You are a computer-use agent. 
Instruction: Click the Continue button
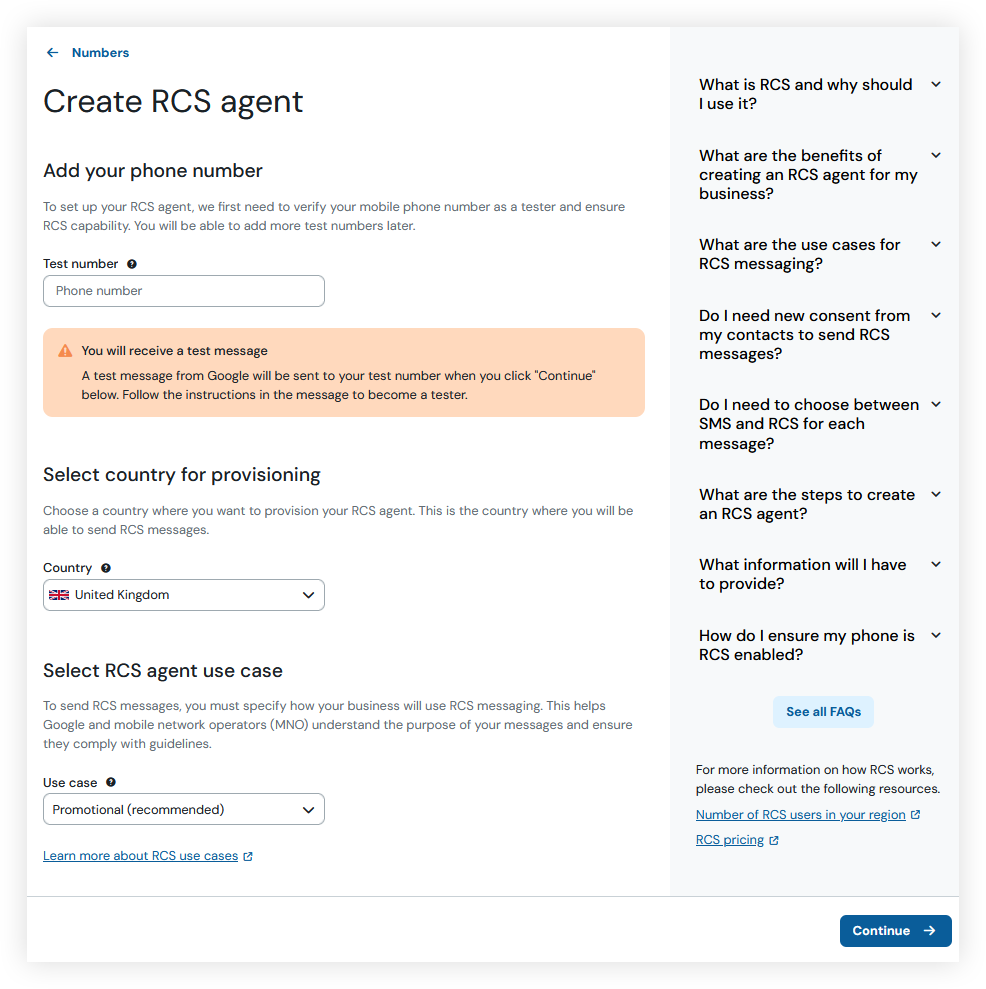[895, 930]
